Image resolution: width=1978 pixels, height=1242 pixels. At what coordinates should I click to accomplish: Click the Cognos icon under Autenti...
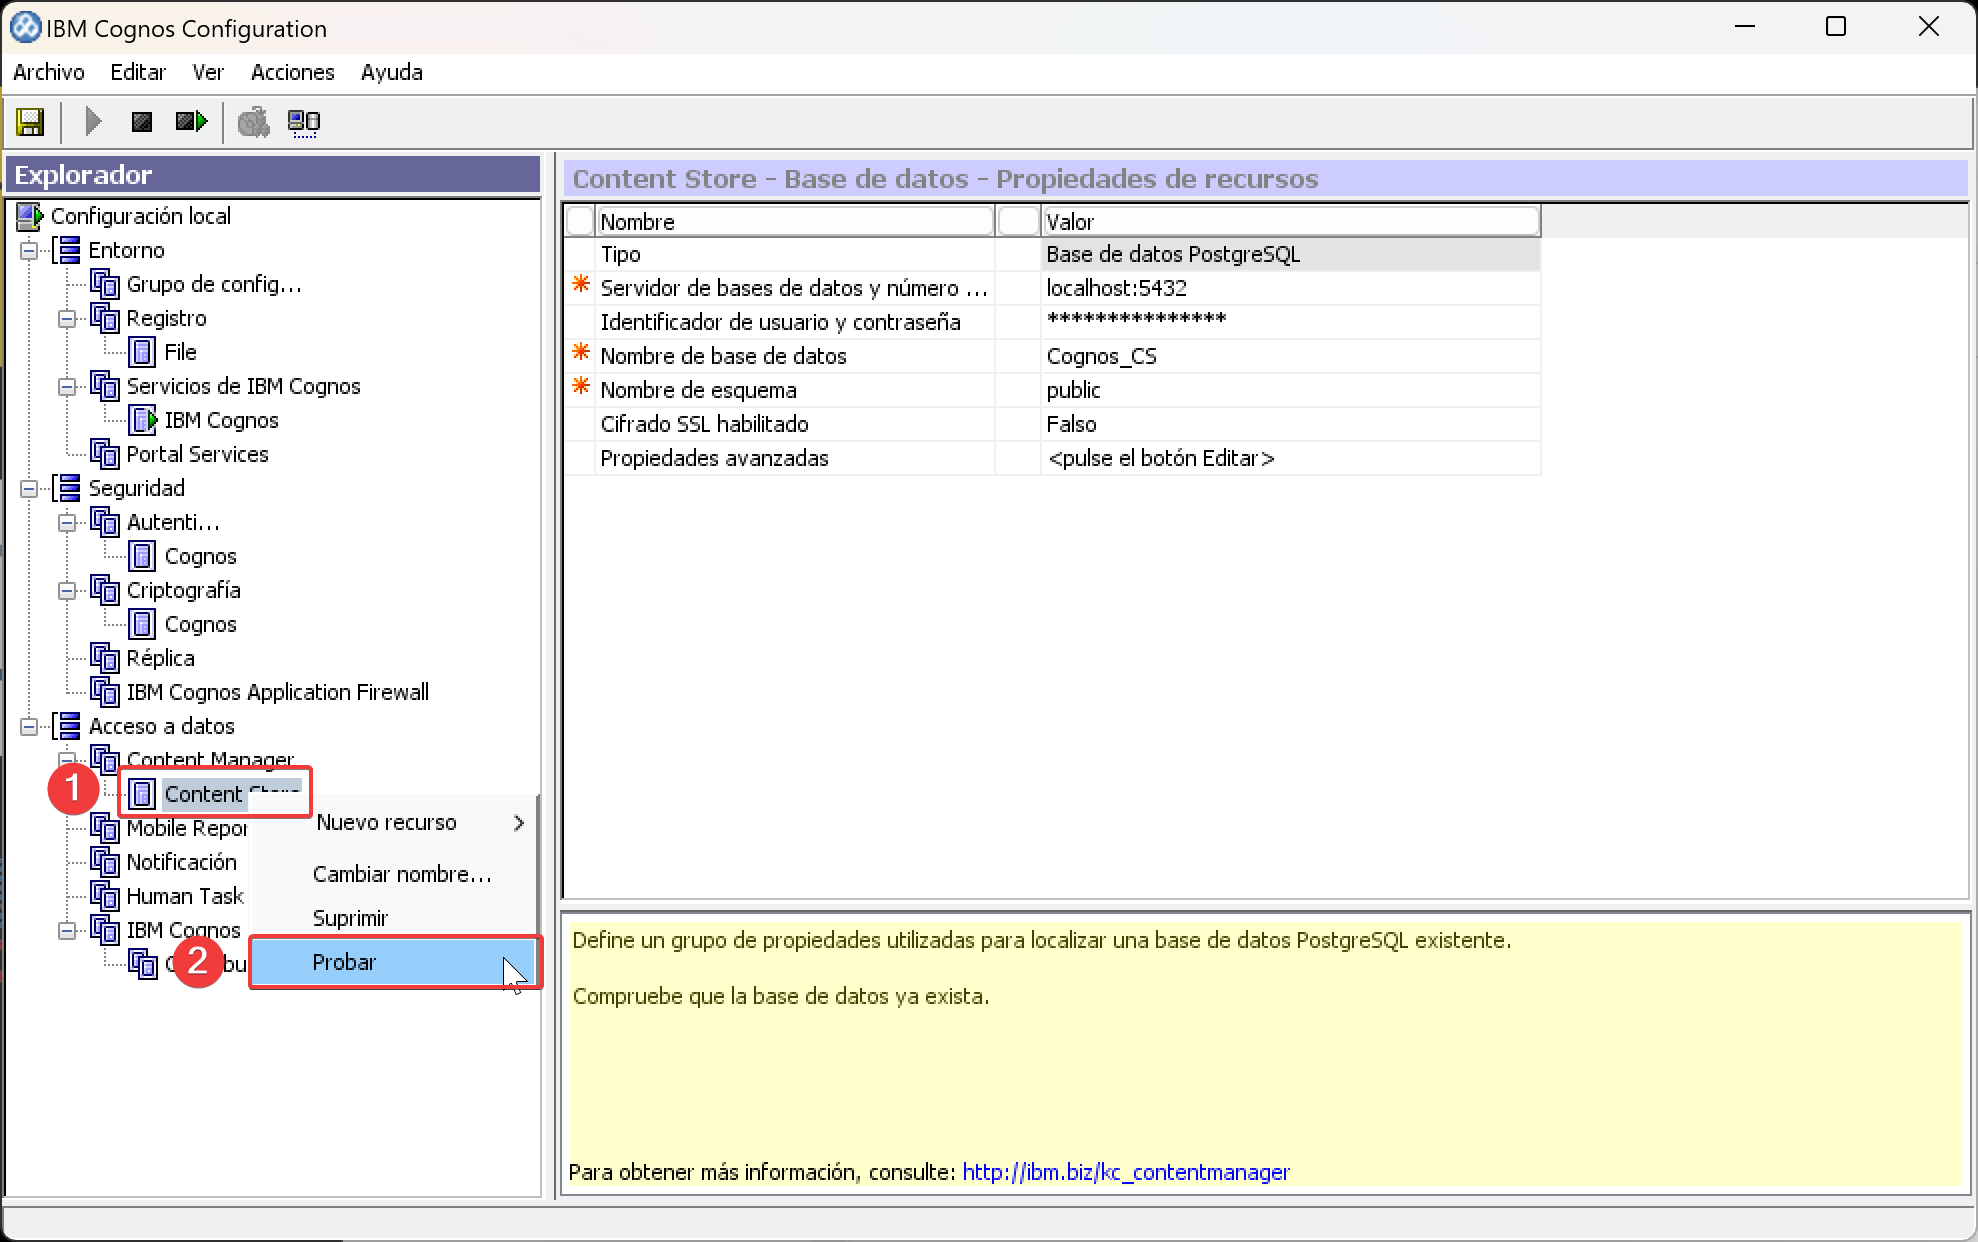coord(143,556)
